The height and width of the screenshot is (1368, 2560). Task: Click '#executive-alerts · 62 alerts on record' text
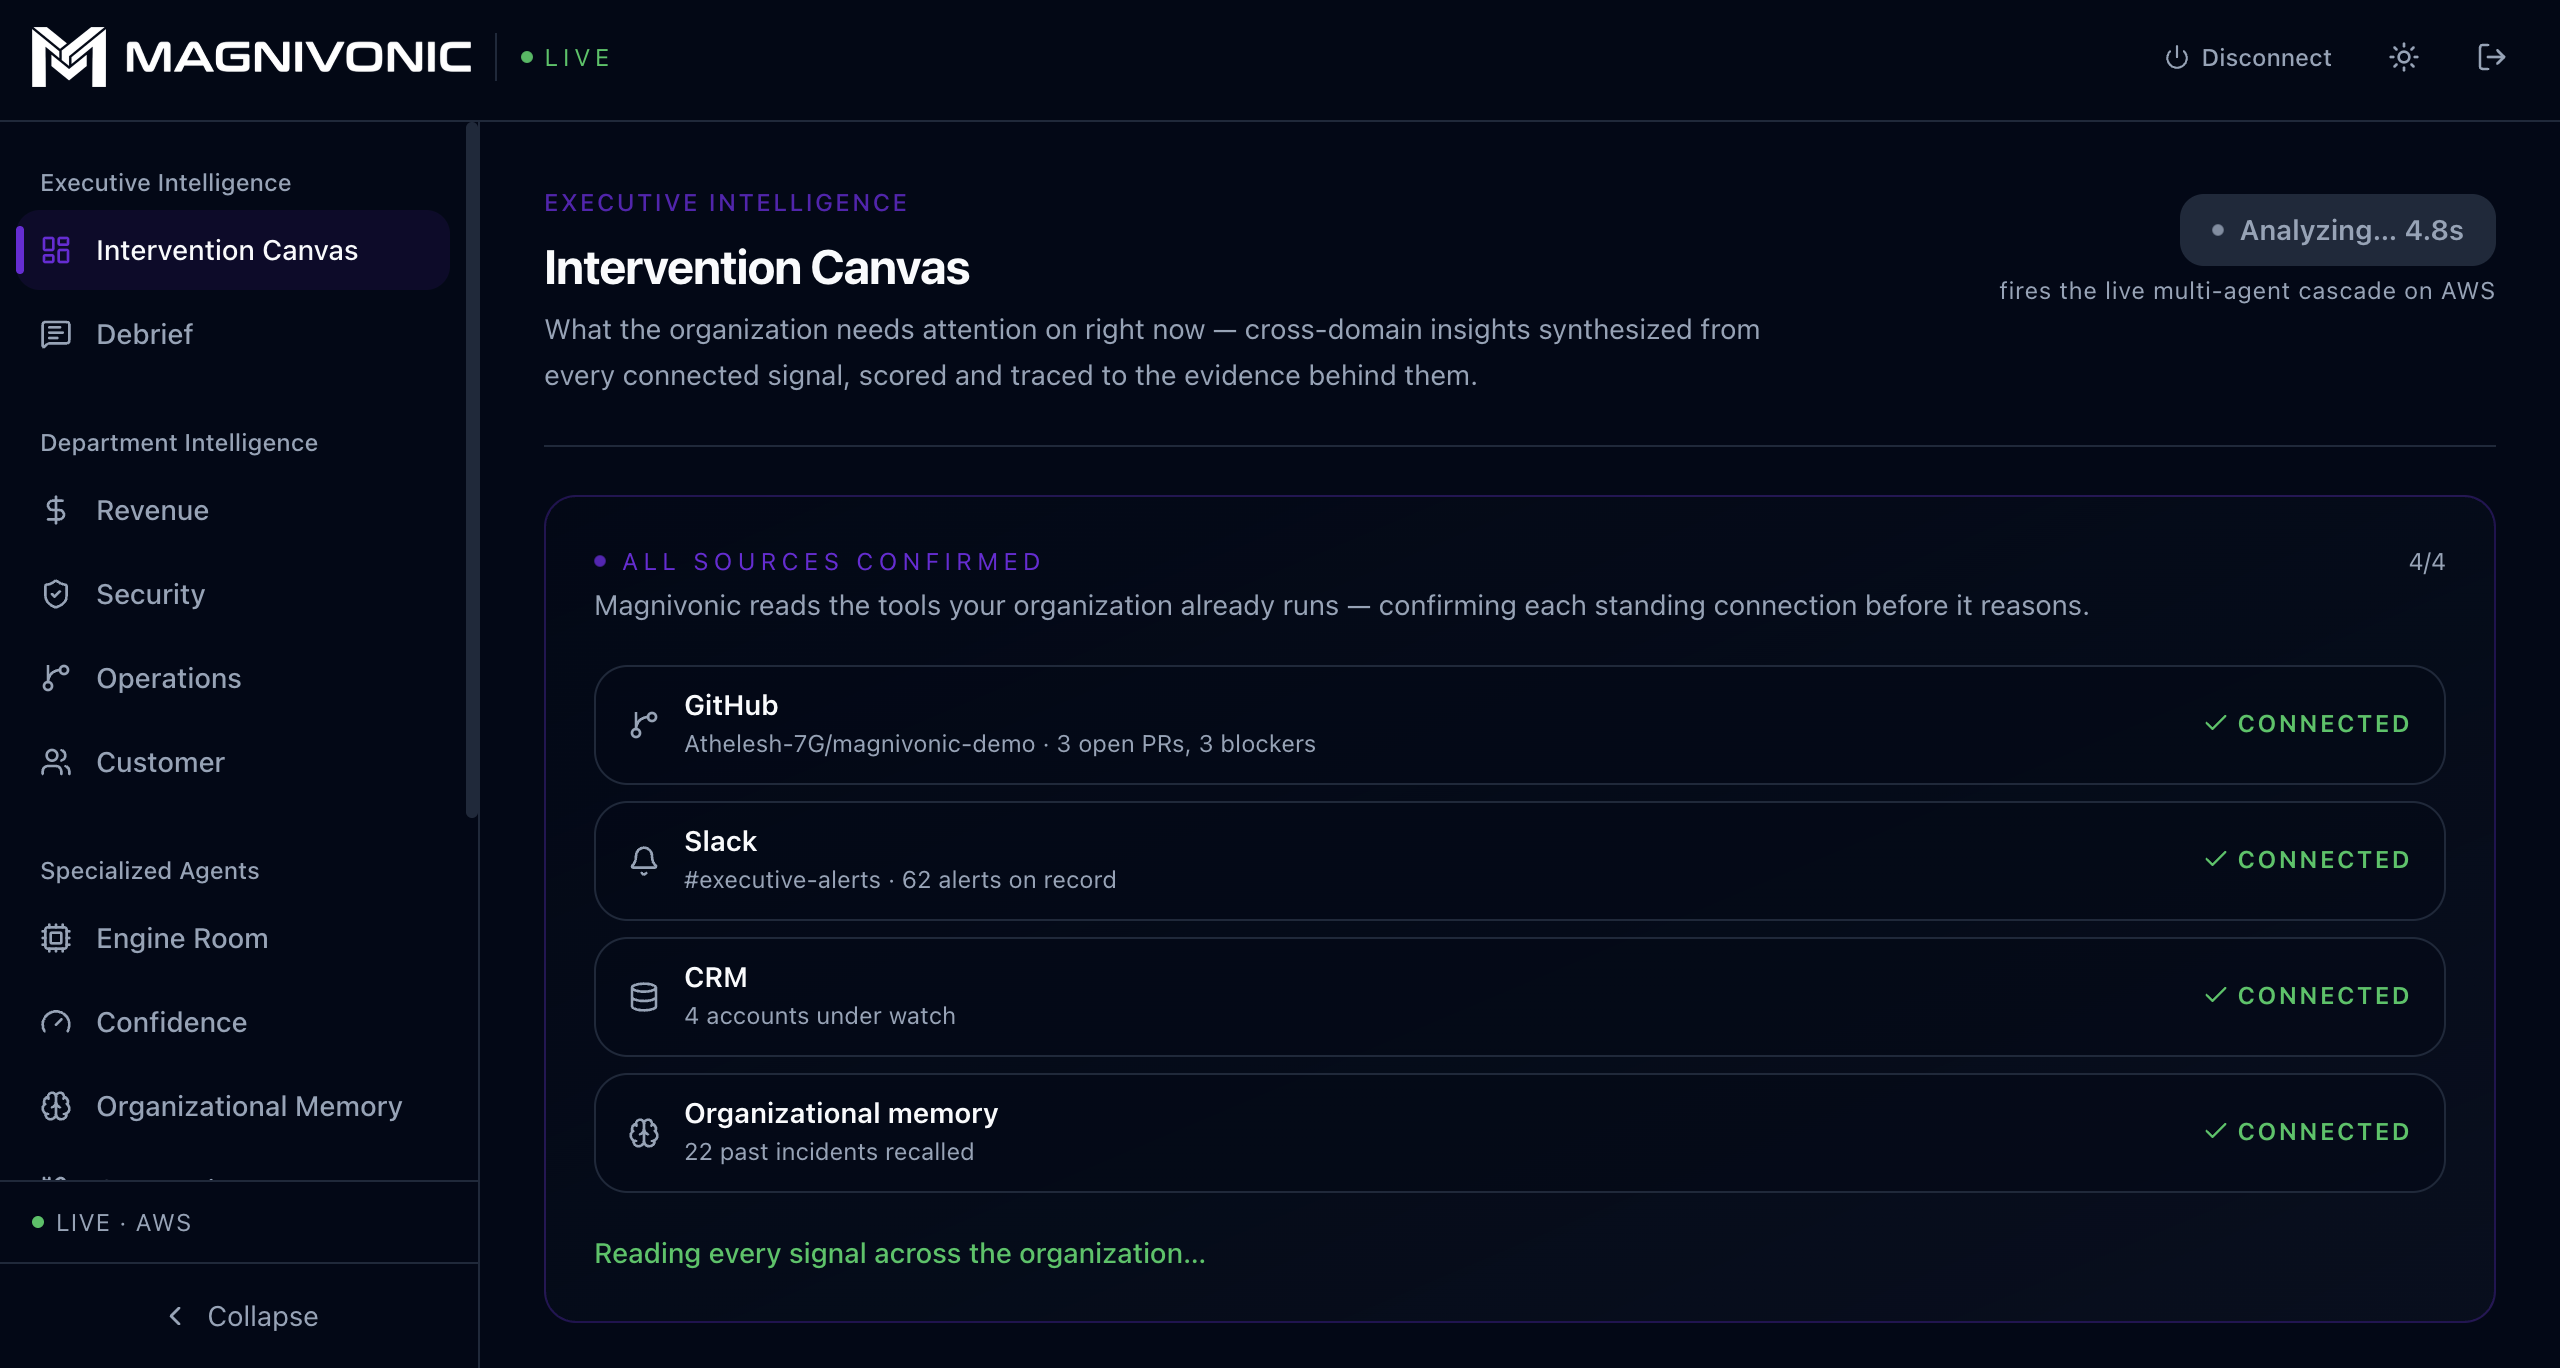900,880
